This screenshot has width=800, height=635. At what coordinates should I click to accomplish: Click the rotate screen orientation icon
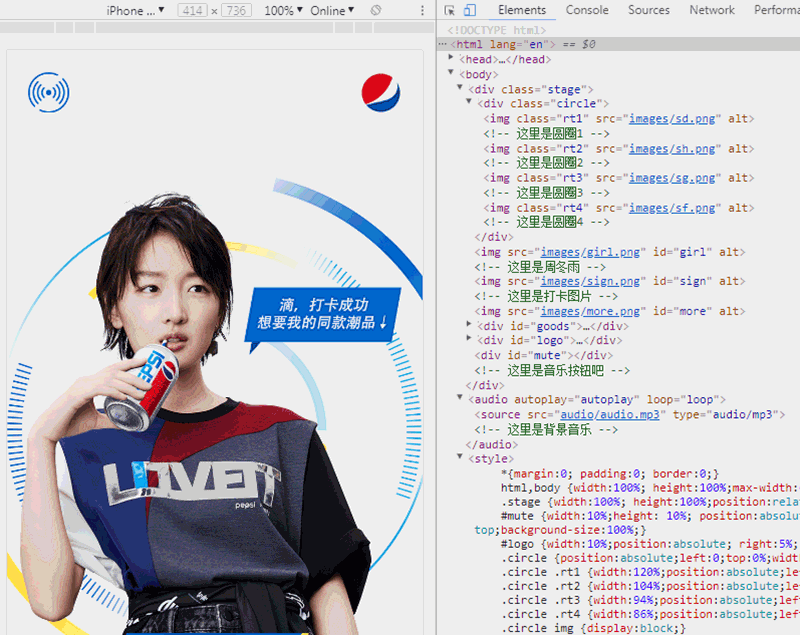click(x=376, y=10)
